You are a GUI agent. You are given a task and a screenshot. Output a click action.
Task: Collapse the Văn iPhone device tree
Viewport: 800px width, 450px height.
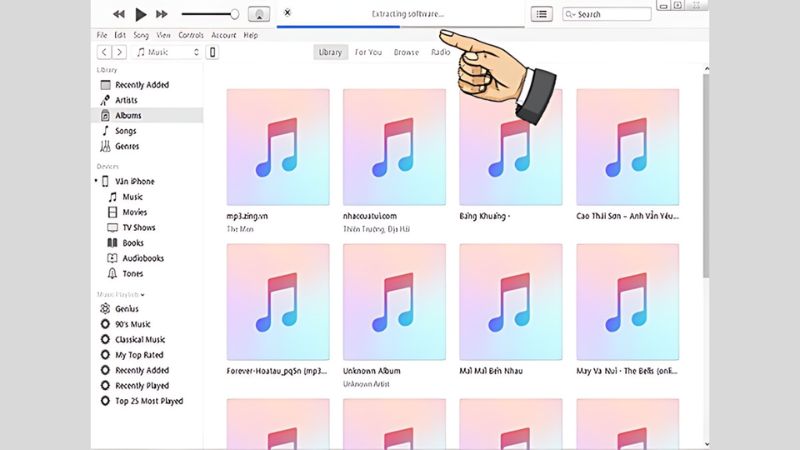[96, 181]
